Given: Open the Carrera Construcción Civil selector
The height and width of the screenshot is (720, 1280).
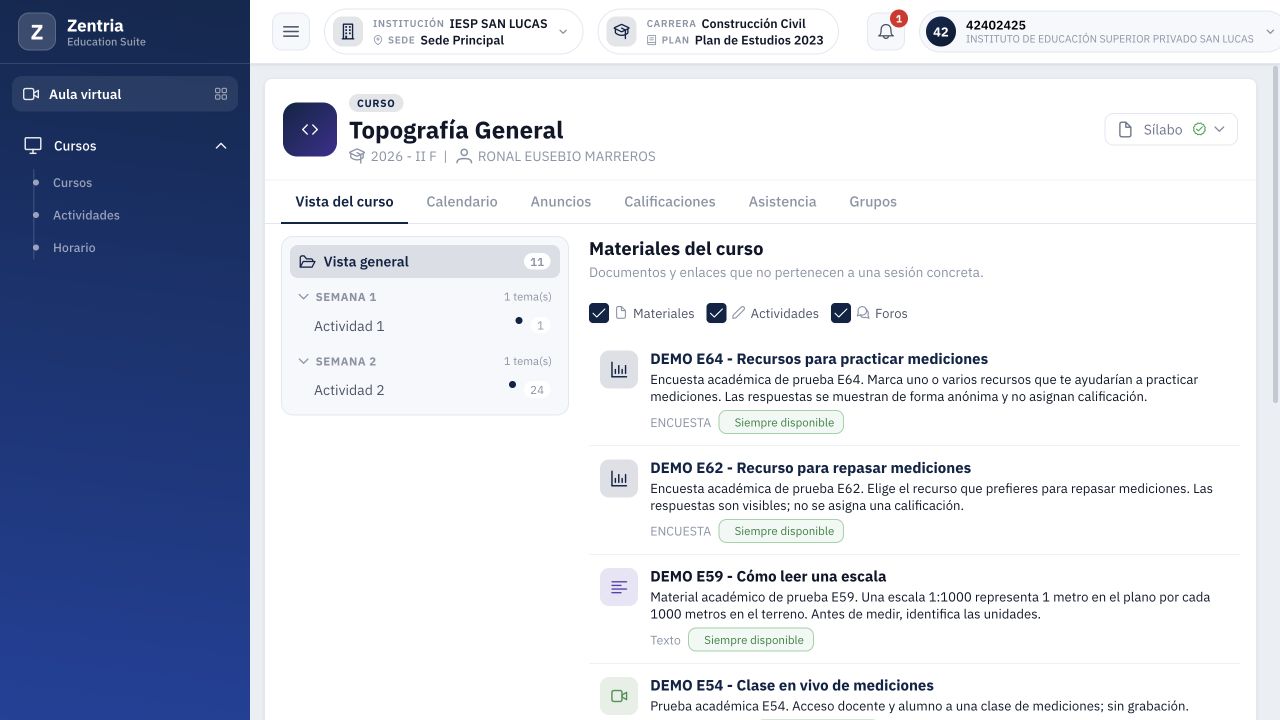Looking at the screenshot, I should 718,32.
